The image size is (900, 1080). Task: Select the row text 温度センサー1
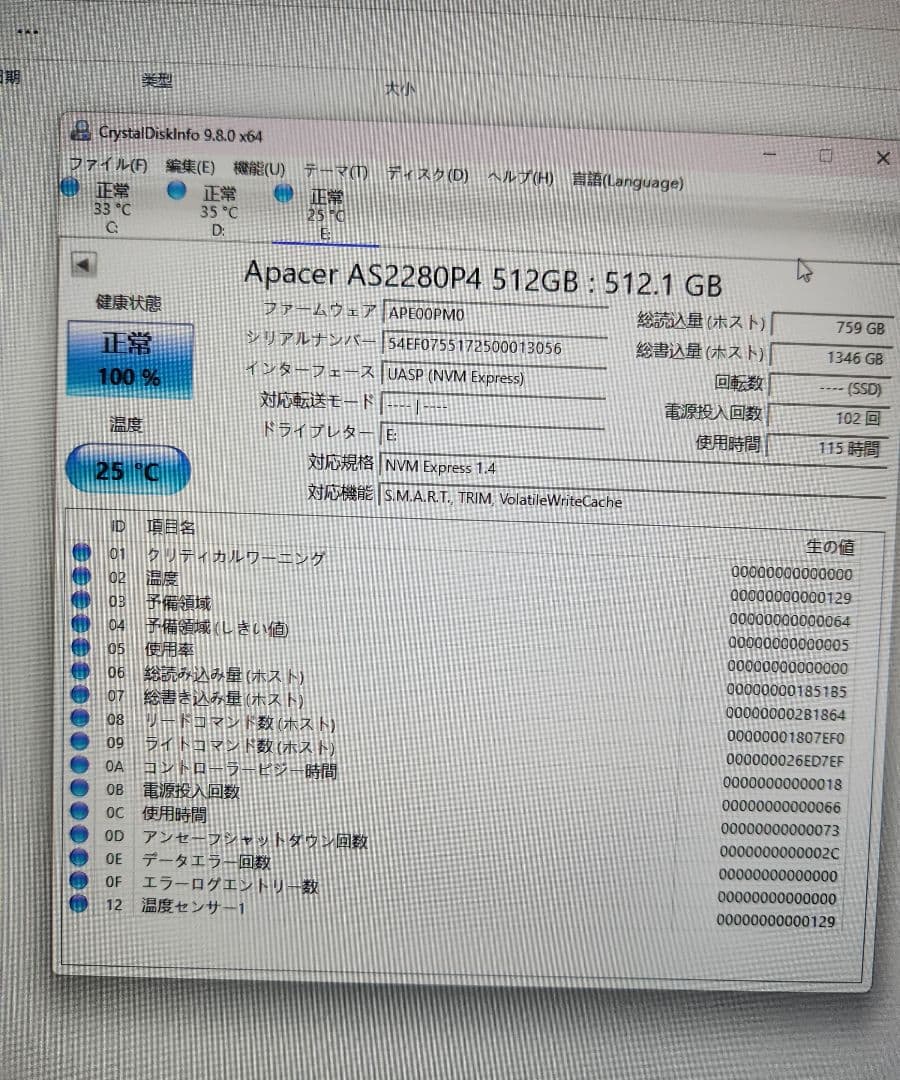(x=193, y=906)
